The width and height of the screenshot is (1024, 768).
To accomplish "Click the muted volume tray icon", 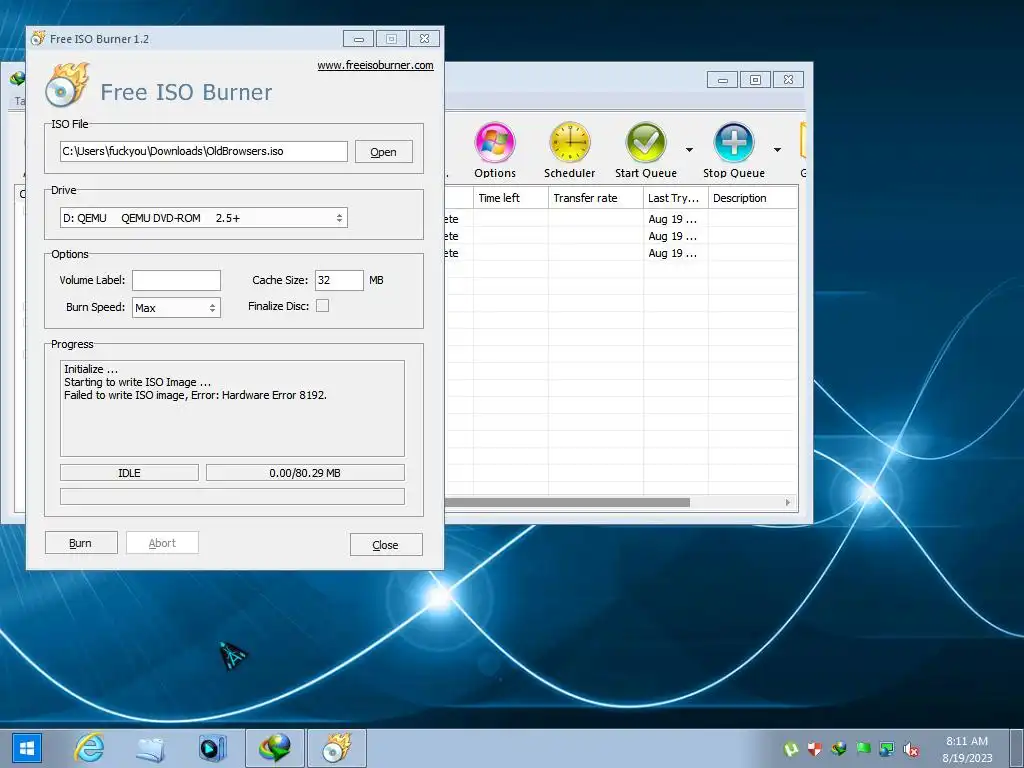I will click(910, 749).
